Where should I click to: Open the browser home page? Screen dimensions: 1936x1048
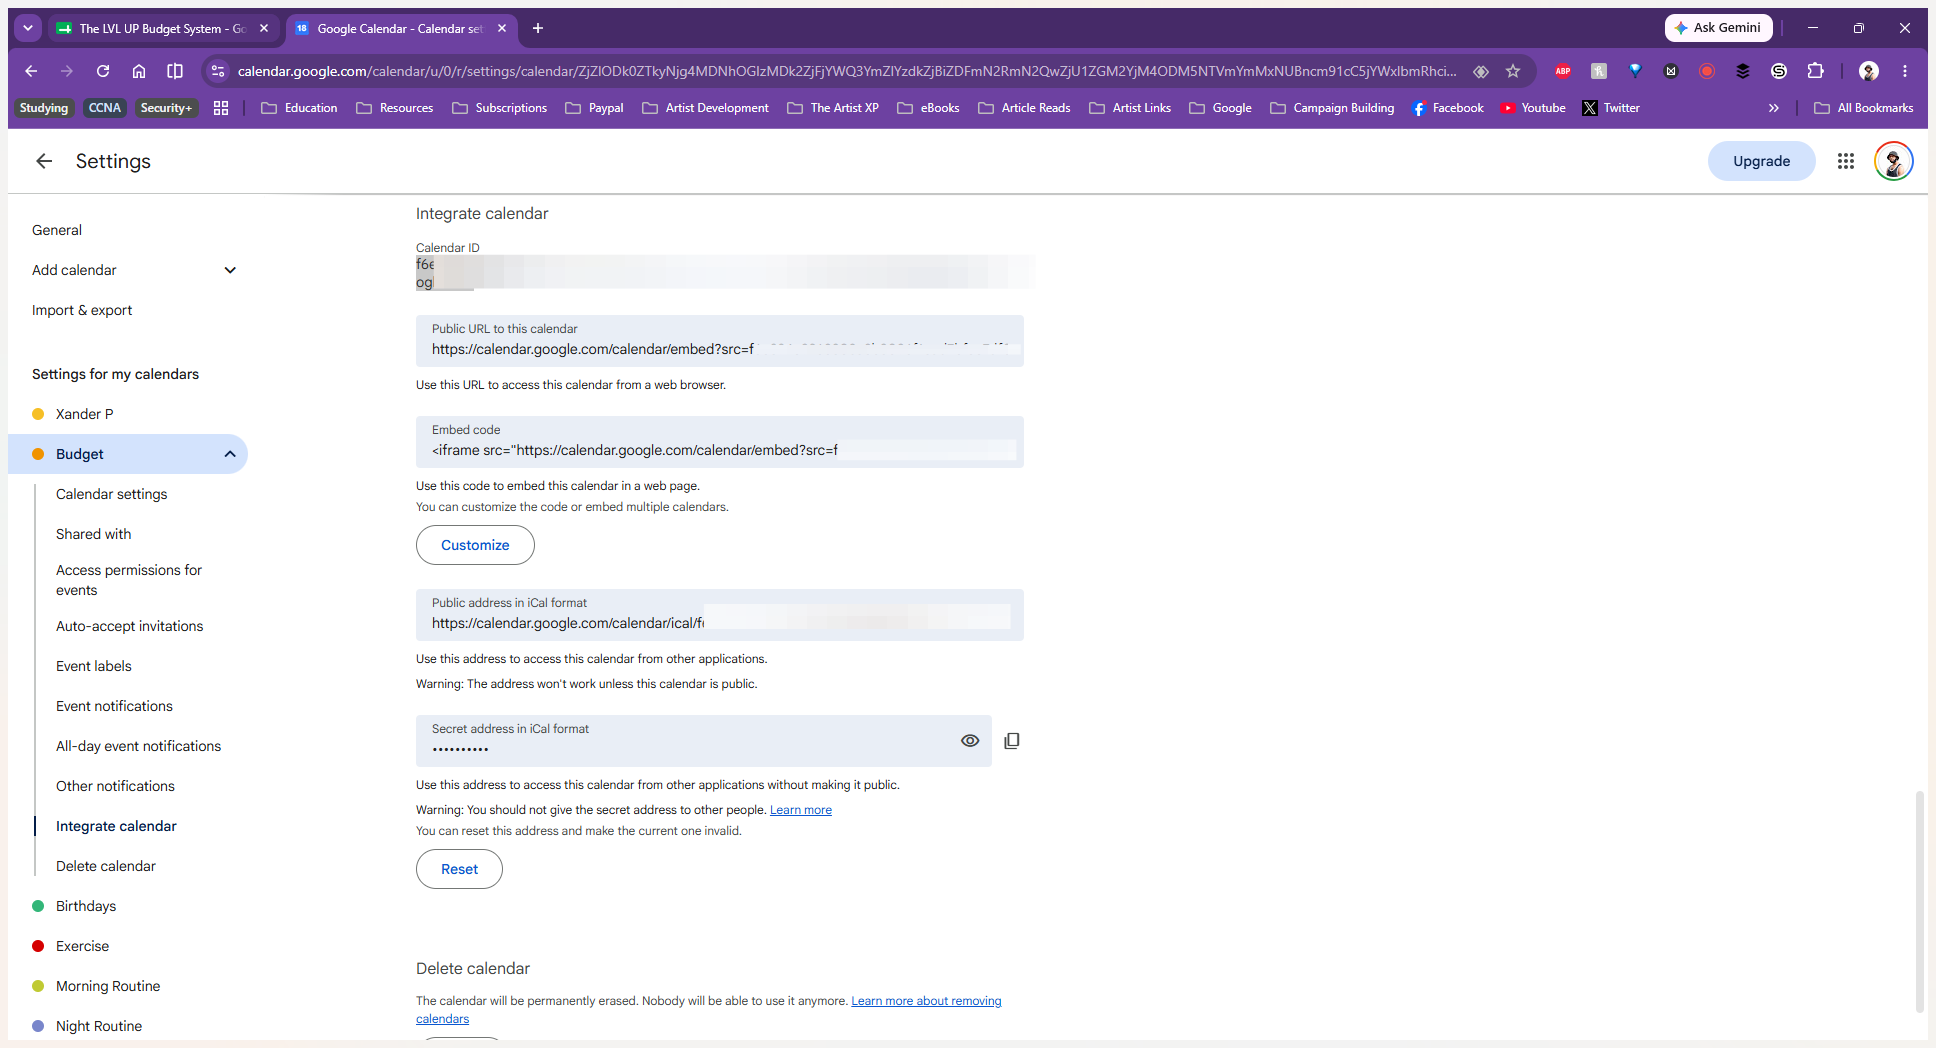click(139, 71)
